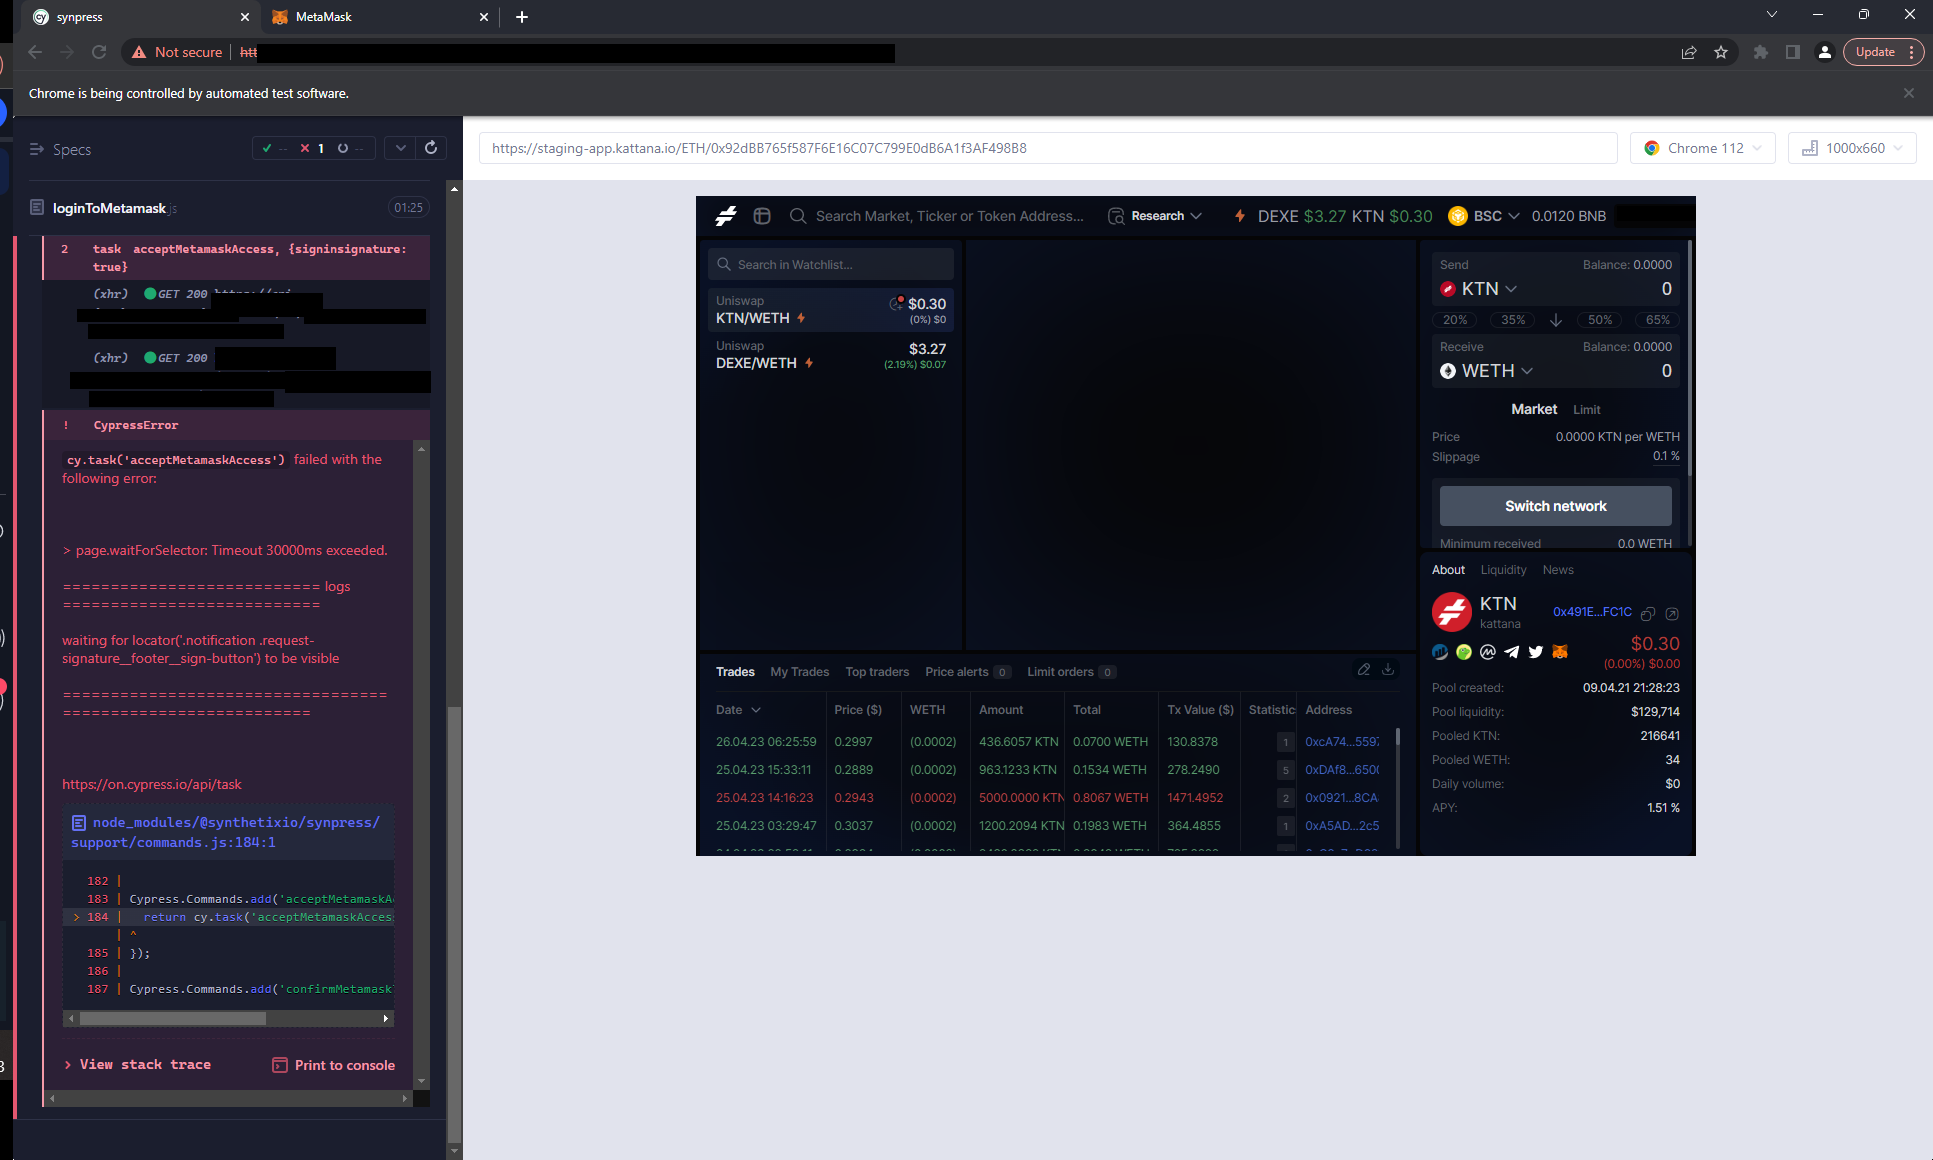Open Chrome profile avatar icon
Screen dimensions: 1933x1160
1825,52
